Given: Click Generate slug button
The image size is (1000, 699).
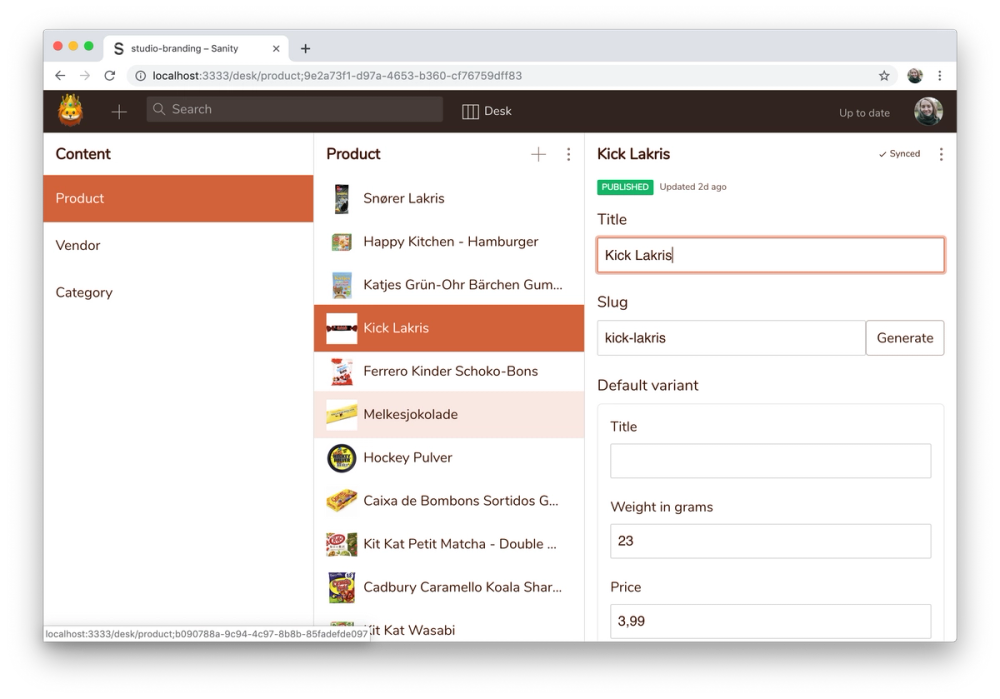Looking at the screenshot, I should coord(904,338).
